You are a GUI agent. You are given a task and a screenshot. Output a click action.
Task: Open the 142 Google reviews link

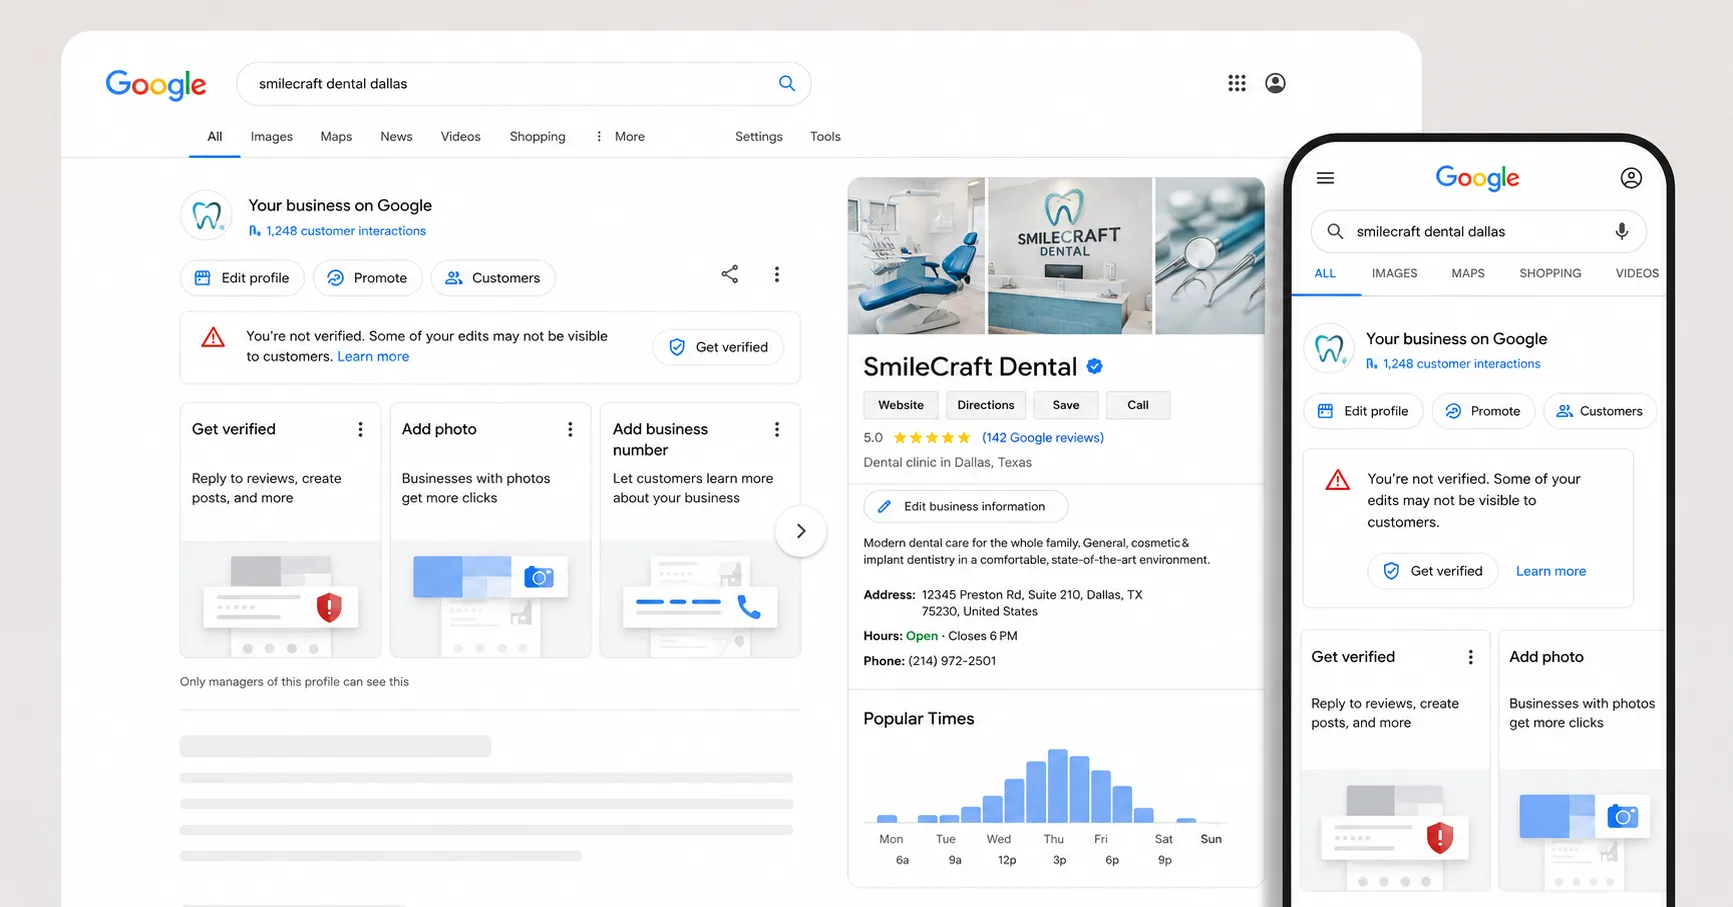click(x=1043, y=438)
